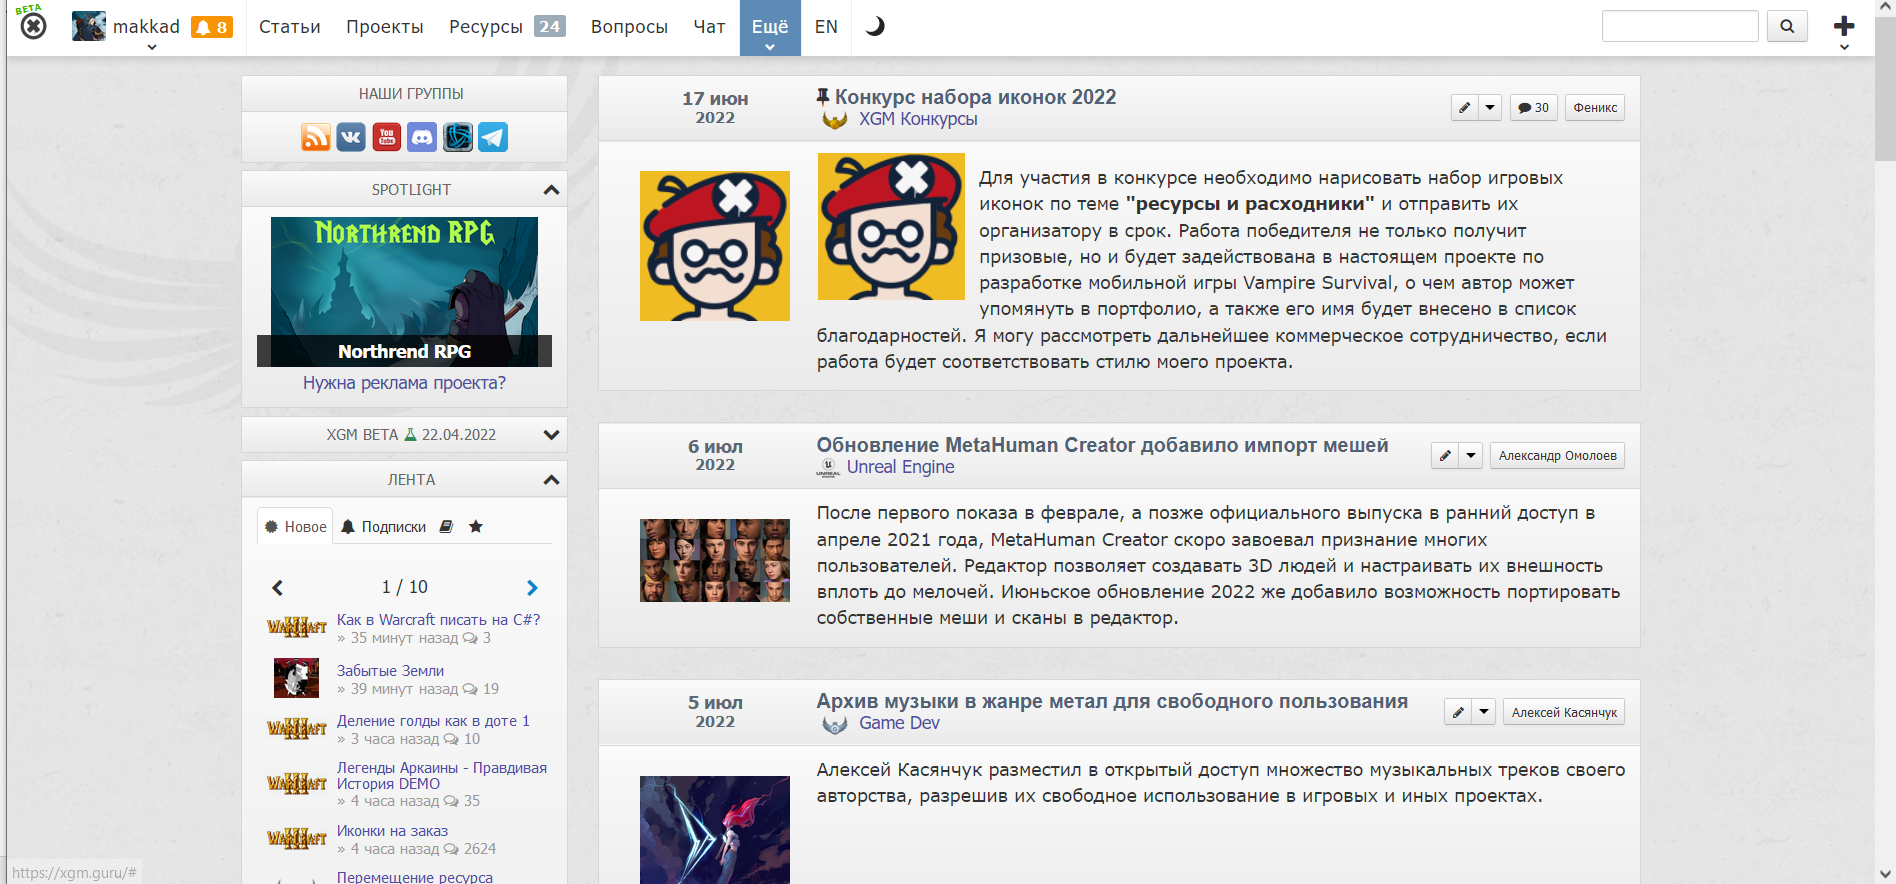The height and width of the screenshot is (884, 1896).
Task: Collapse the Лента panel
Action: point(551,480)
